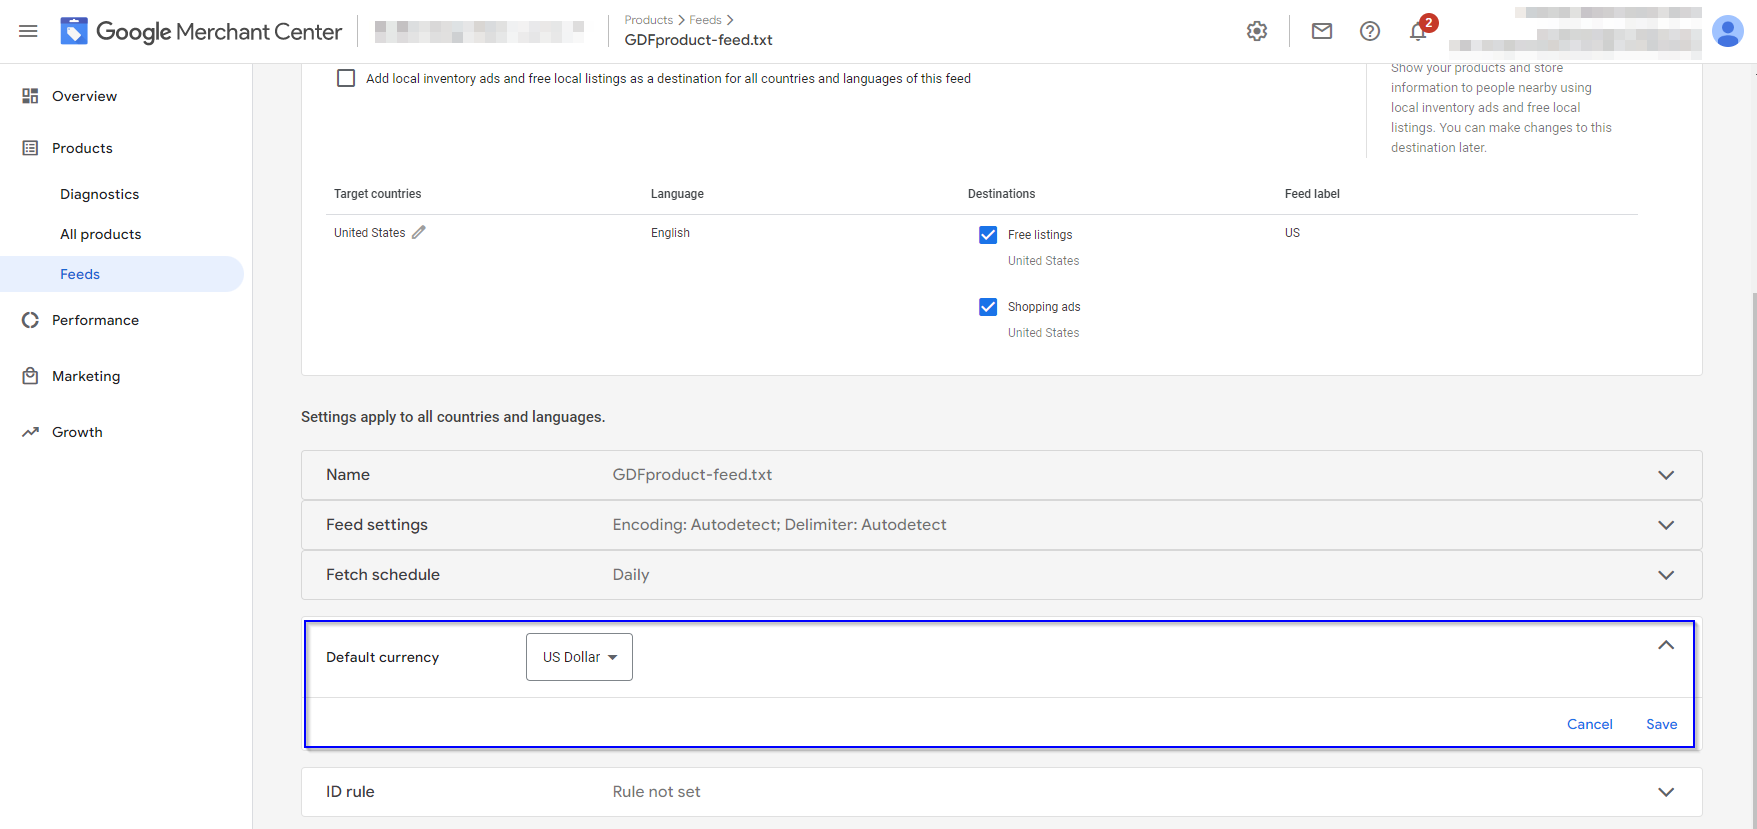The image size is (1757, 829).
Task: Click the GDFproduct-feed.txt page title
Action: (x=698, y=40)
